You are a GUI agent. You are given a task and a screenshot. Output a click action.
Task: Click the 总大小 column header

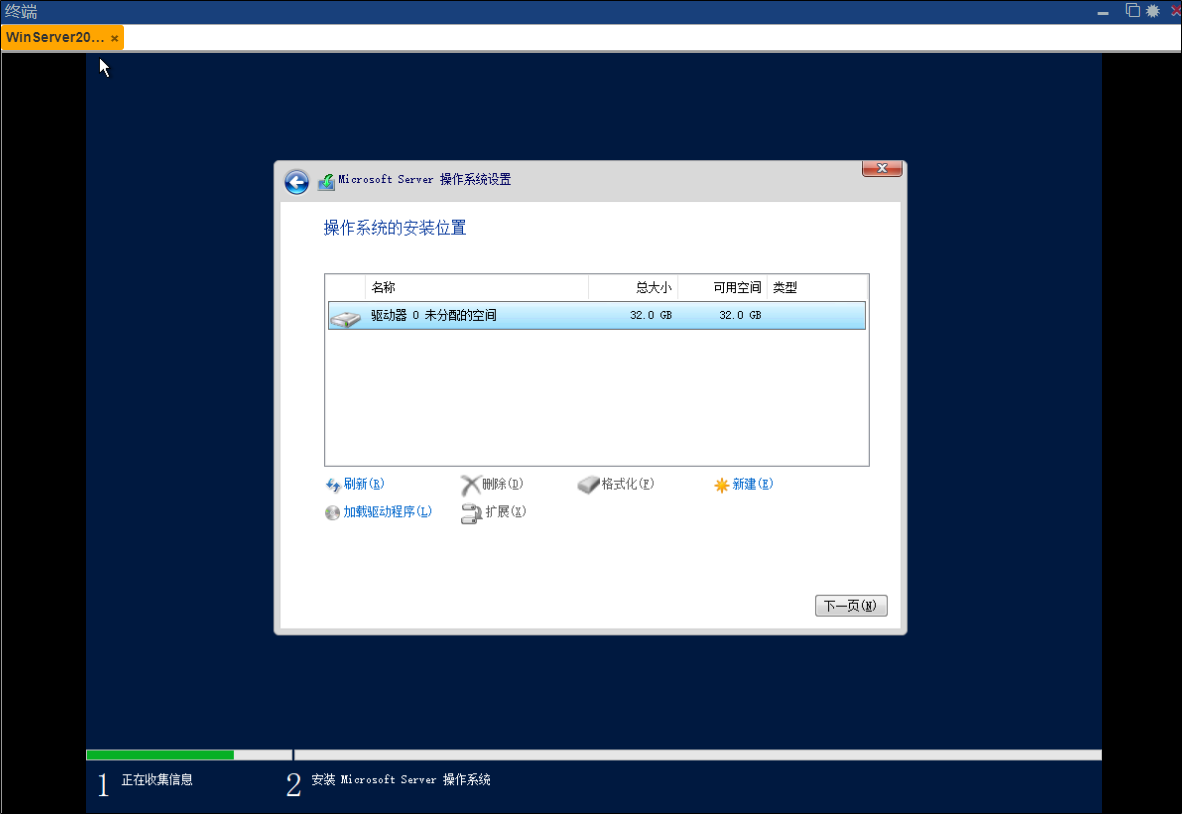tap(633, 287)
